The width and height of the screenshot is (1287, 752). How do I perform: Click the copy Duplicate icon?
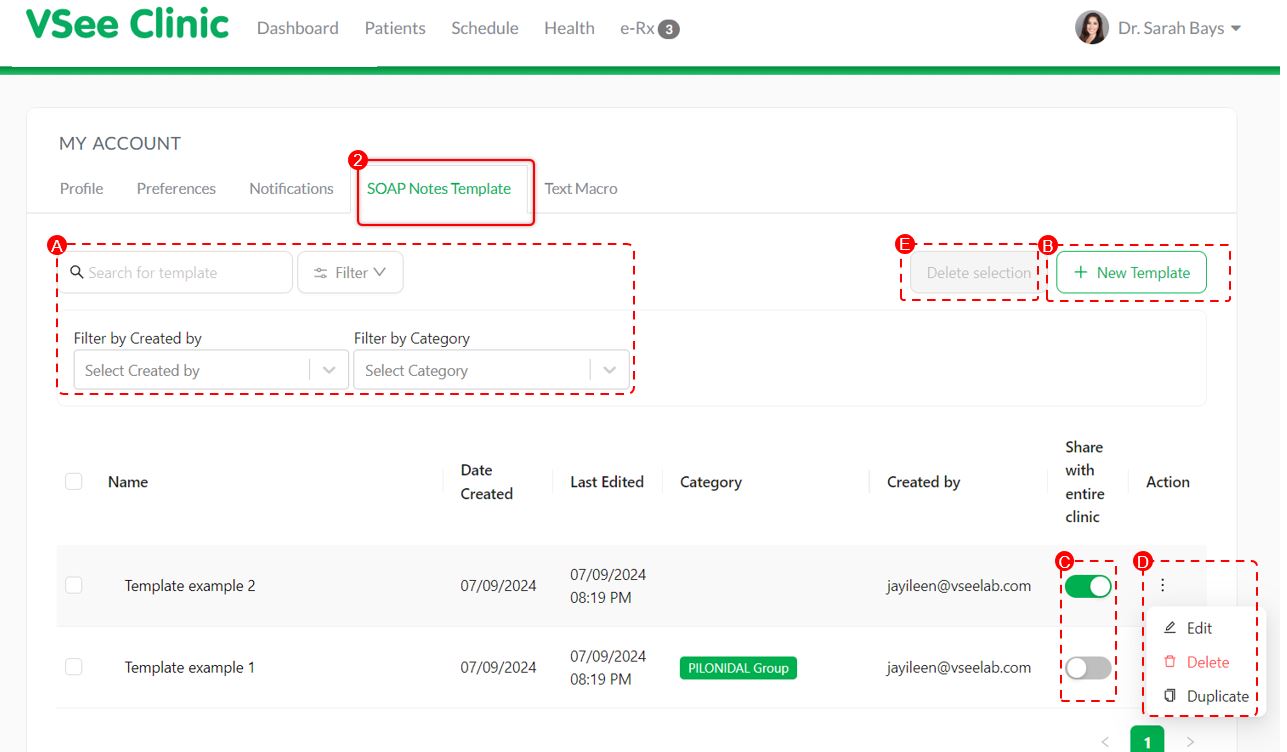[x=1170, y=695]
